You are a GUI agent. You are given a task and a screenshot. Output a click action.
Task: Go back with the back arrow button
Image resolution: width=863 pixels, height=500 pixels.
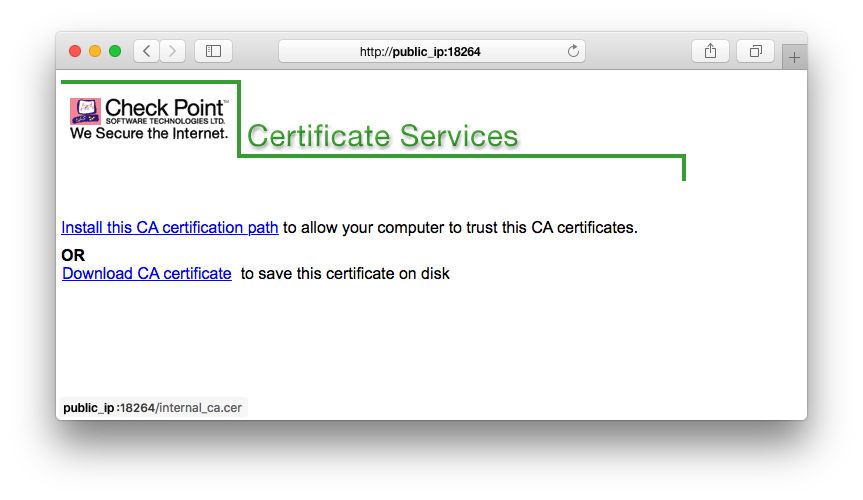[x=146, y=51]
